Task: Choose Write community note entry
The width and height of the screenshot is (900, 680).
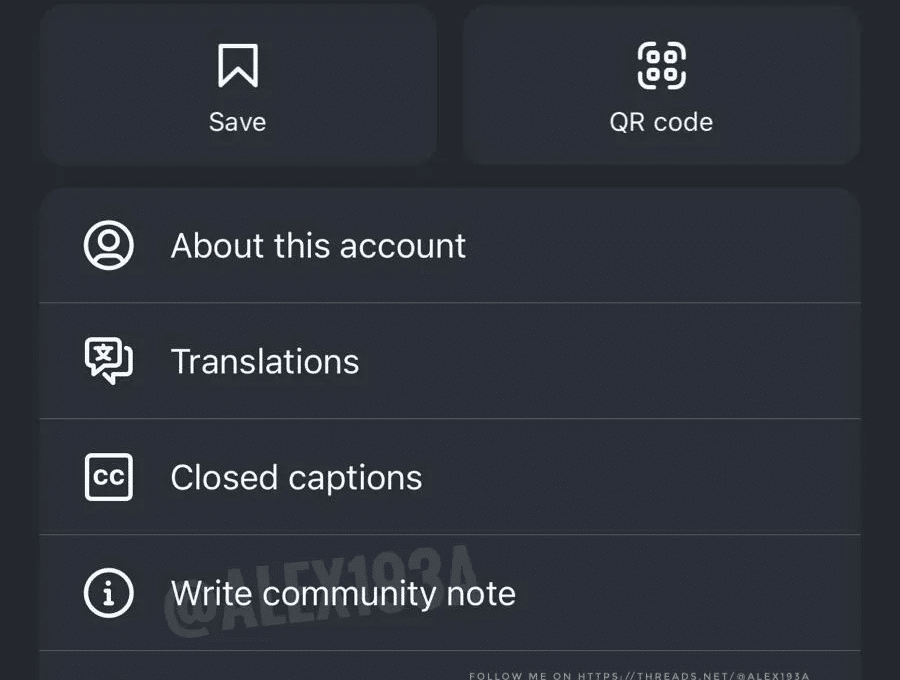Action: [x=450, y=593]
